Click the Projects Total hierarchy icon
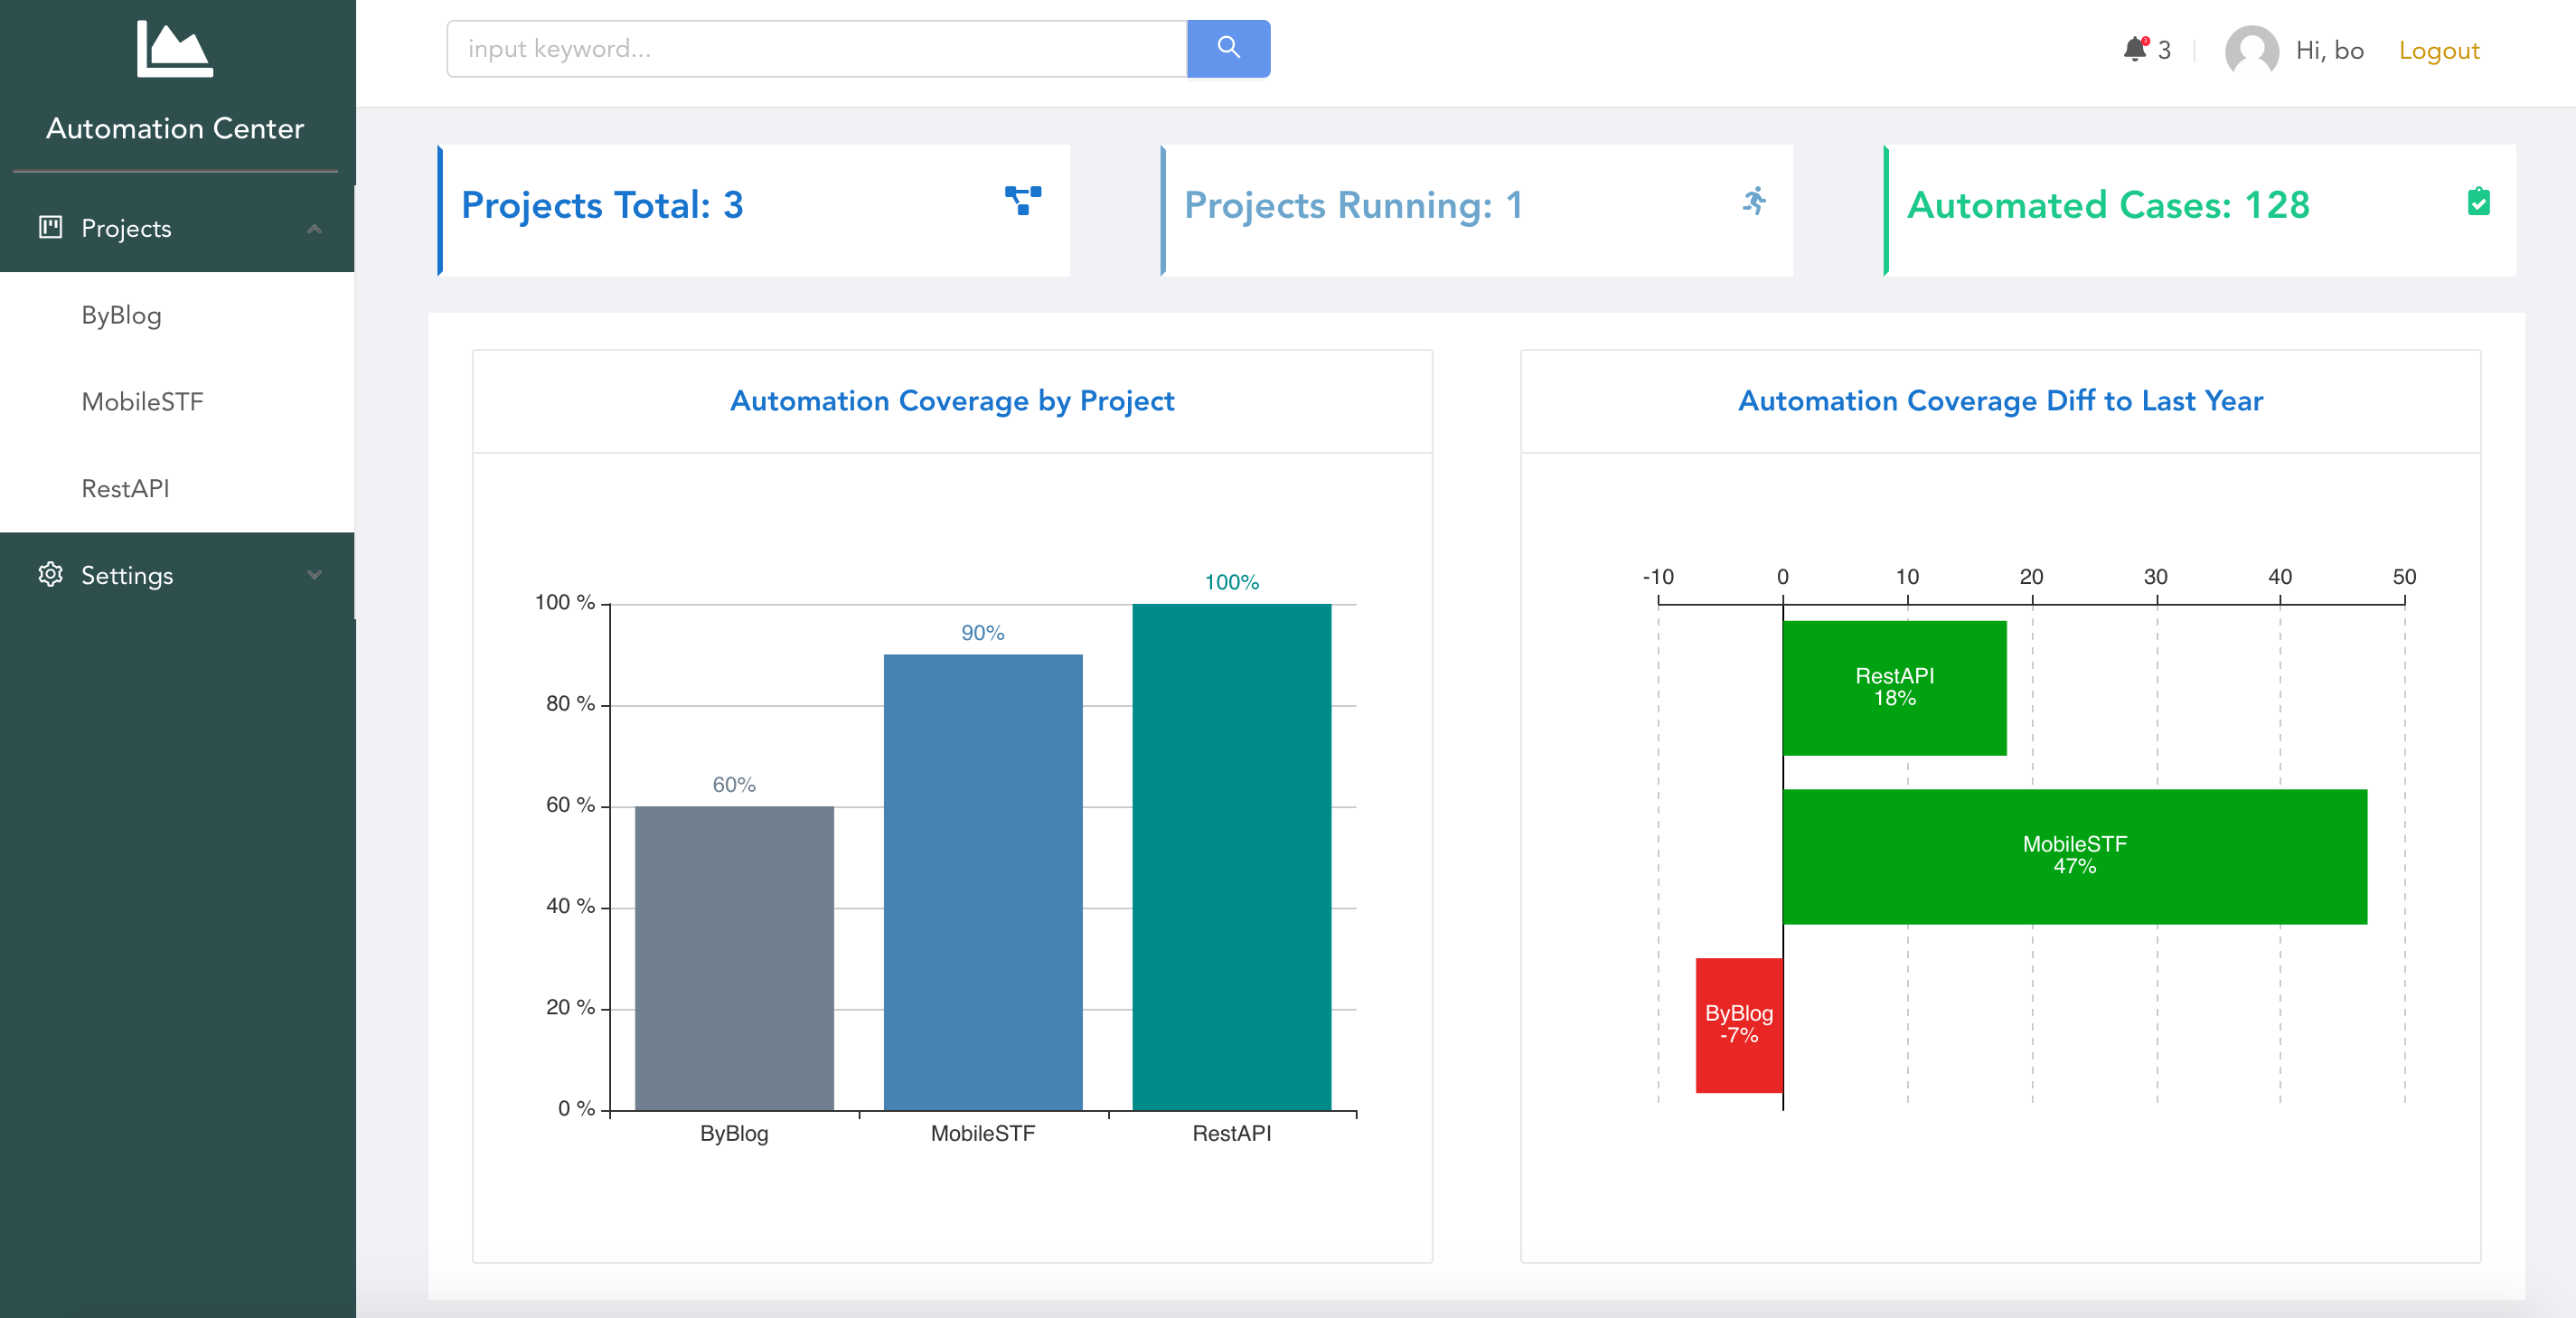2576x1318 pixels. tap(1023, 200)
